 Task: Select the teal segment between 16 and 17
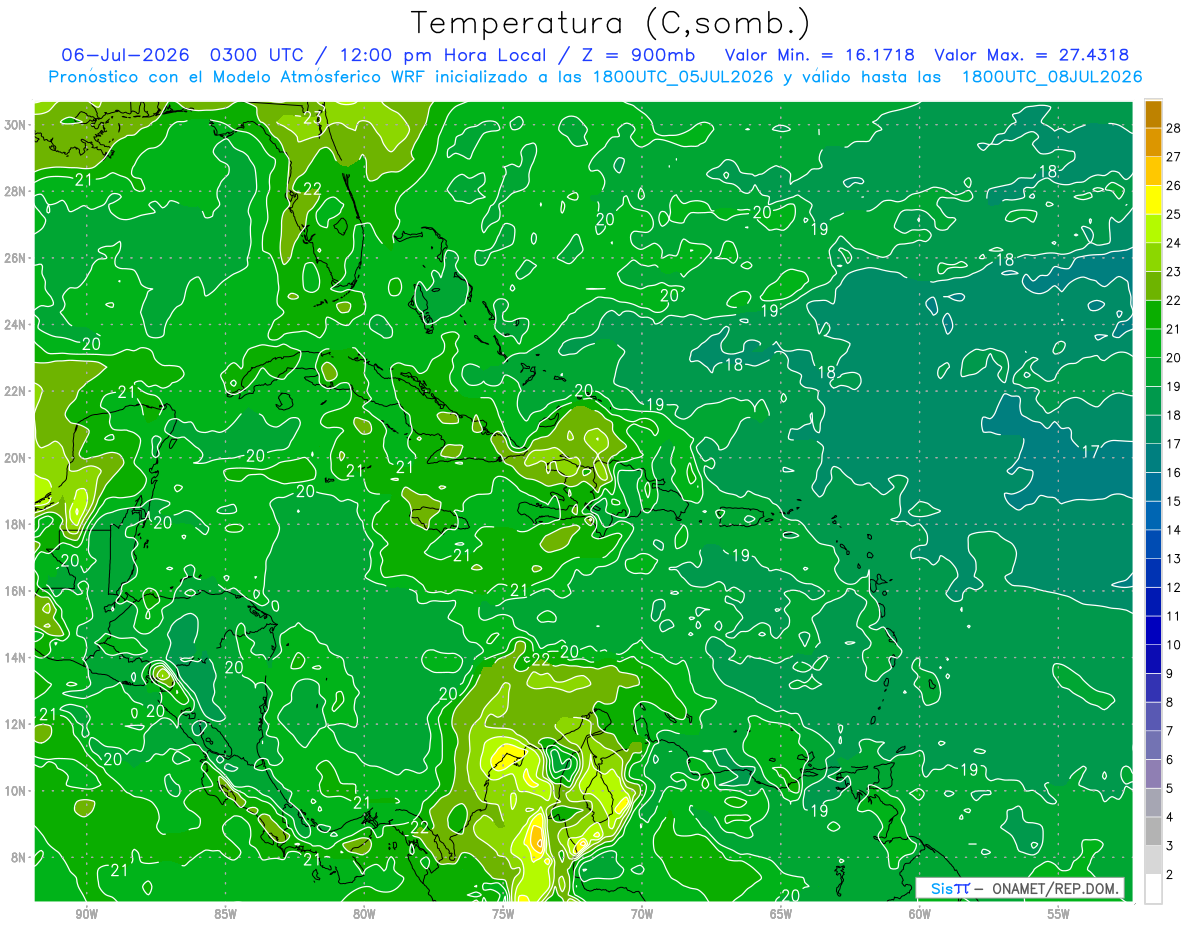point(1153,458)
